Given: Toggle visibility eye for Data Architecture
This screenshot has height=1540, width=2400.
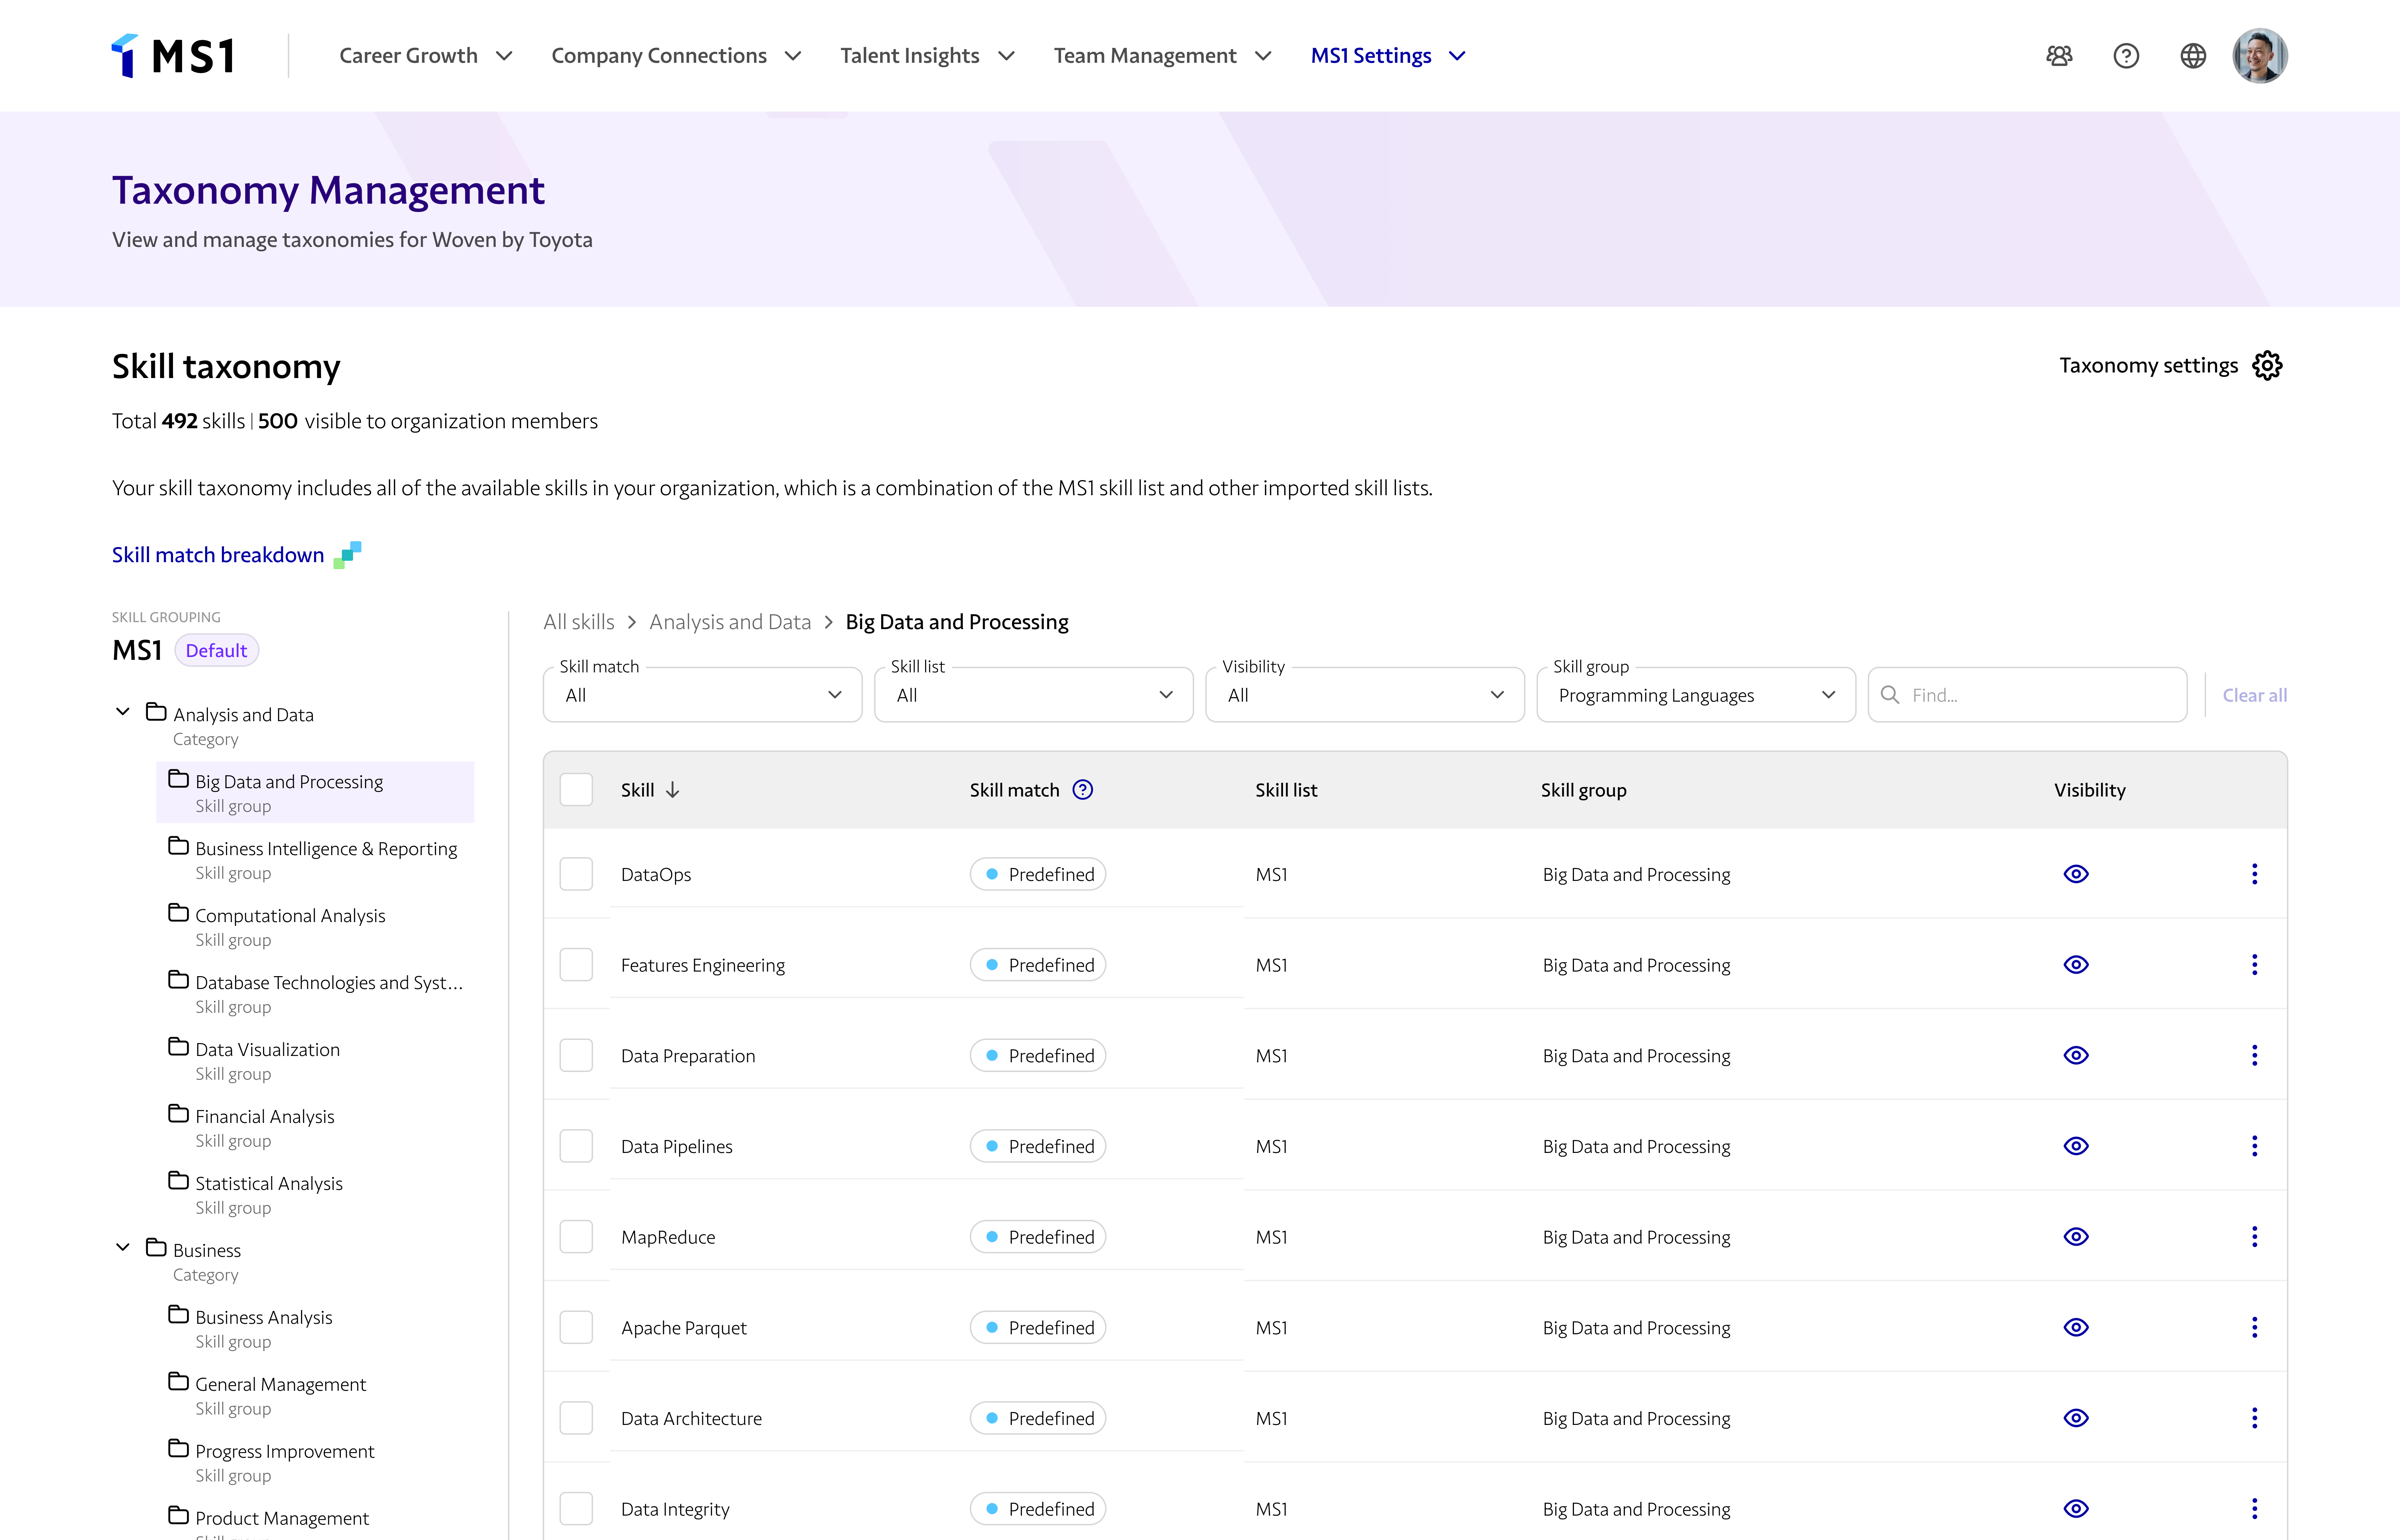Looking at the screenshot, I should (x=2076, y=1418).
